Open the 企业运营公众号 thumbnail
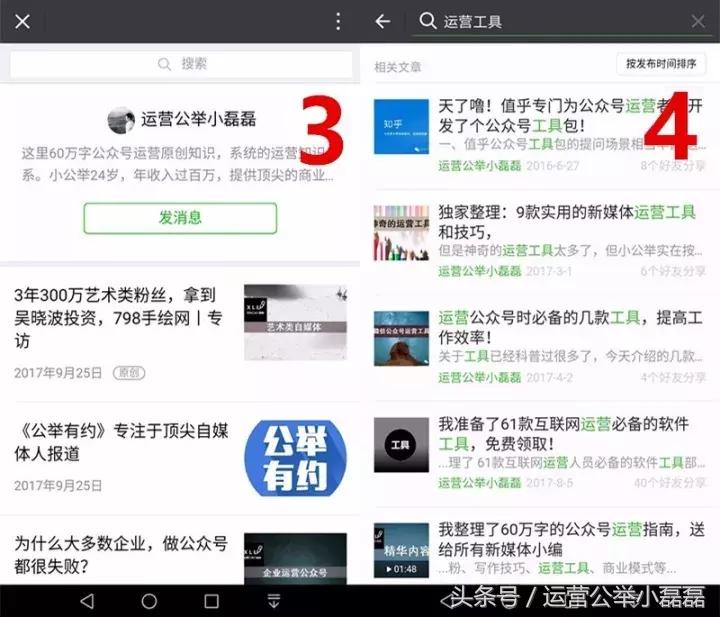 [295, 559]
